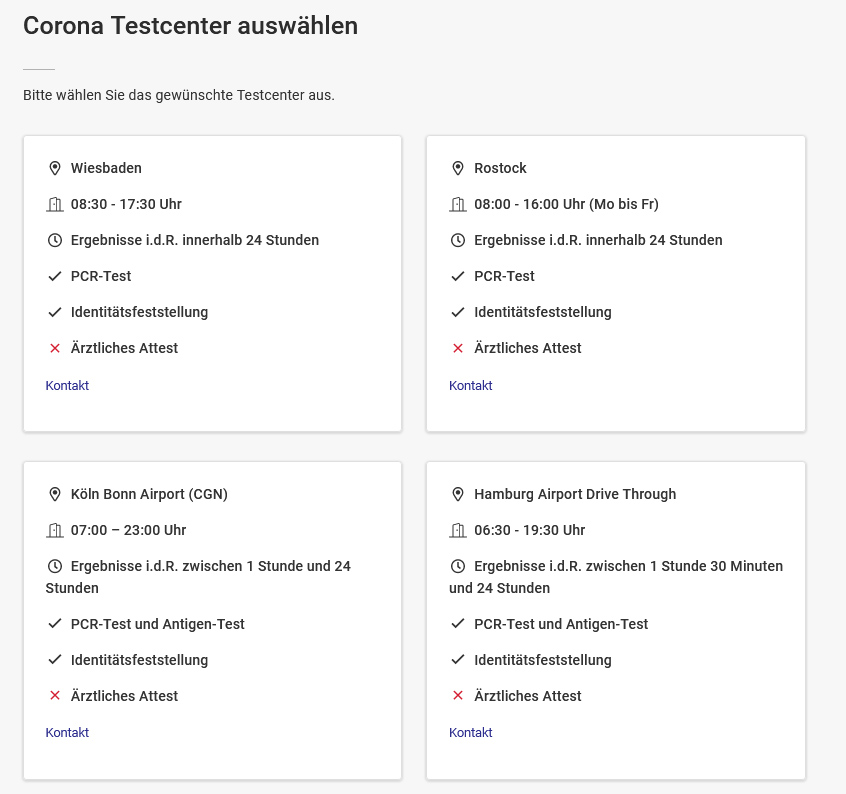Click the clock icon in Köln Bonn Airport card
846x794 pixels.
(55, 566)
